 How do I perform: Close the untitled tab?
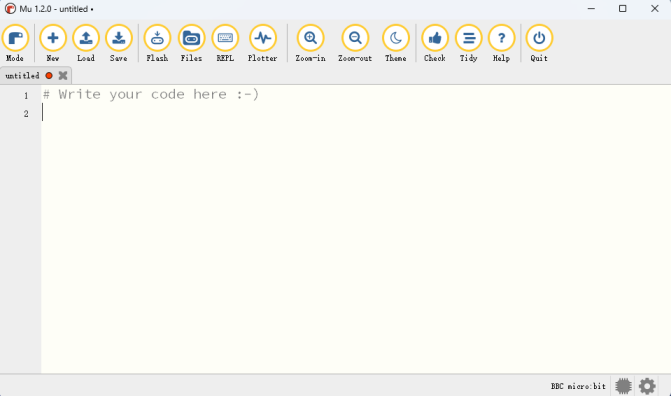pyautogui.click(x=63, y=75)
